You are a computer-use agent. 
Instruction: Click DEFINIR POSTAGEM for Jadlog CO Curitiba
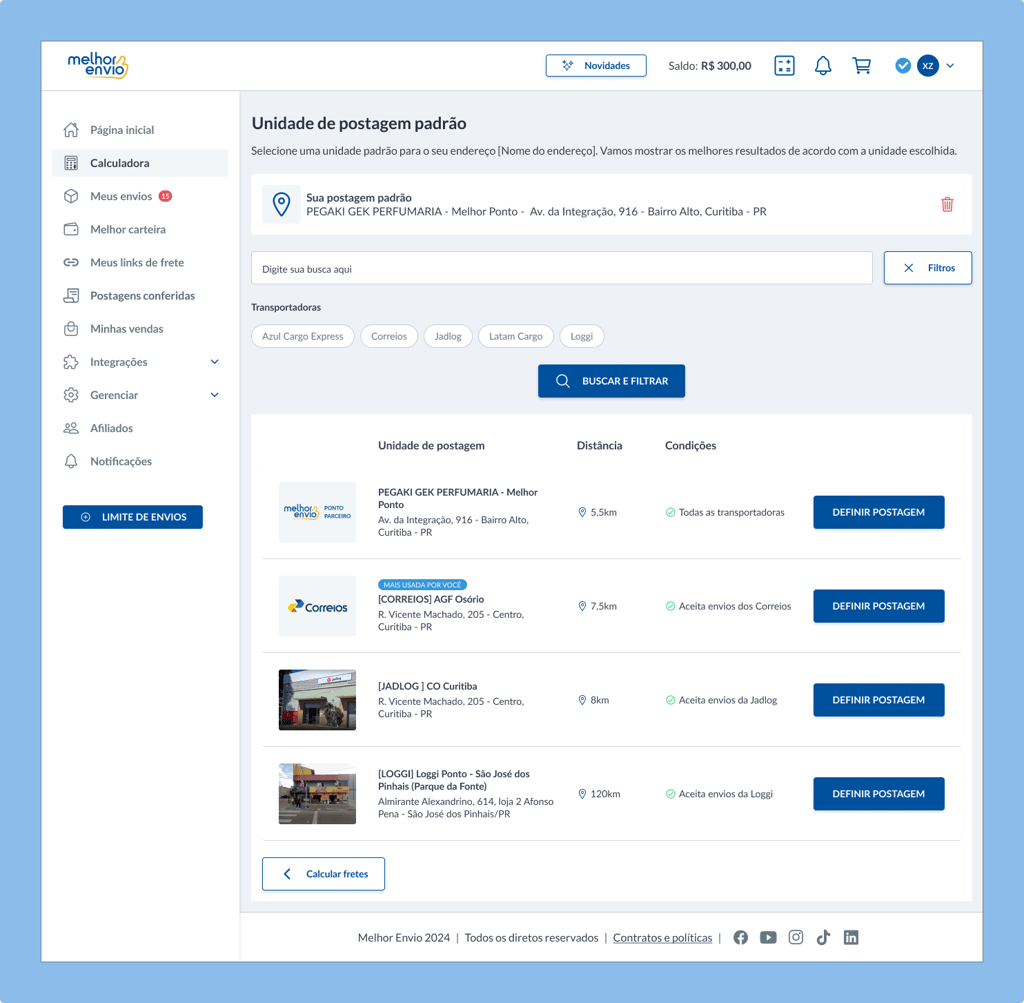pyautogui.click(x=878, y=700)
